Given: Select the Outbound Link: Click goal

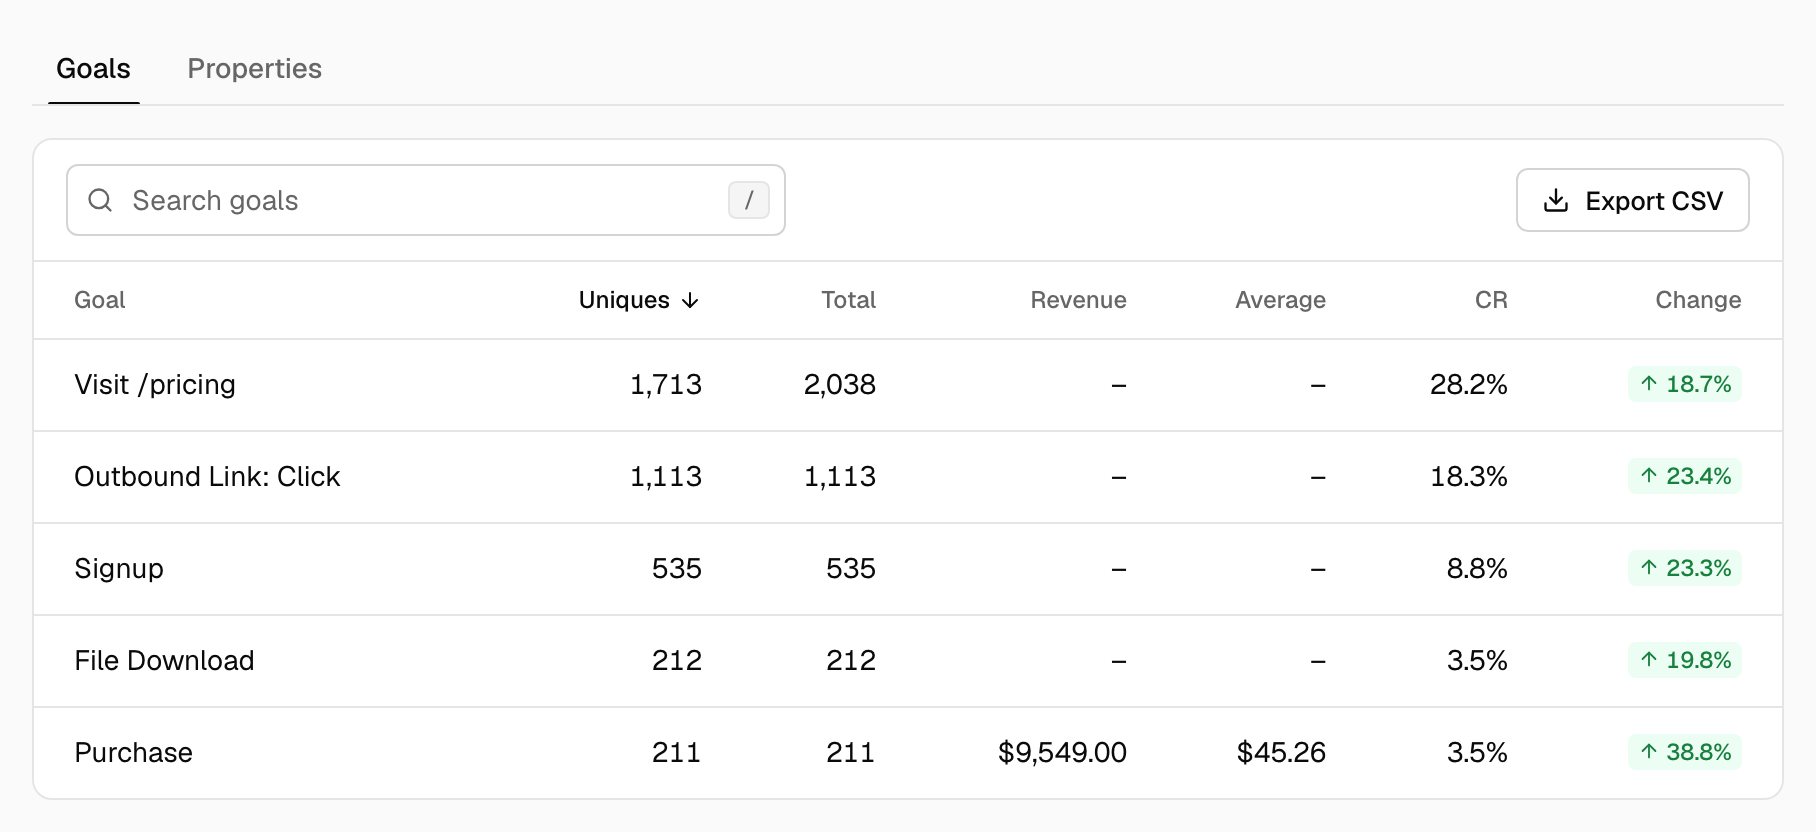Looking at the screenshot, I should click(207, 477).
